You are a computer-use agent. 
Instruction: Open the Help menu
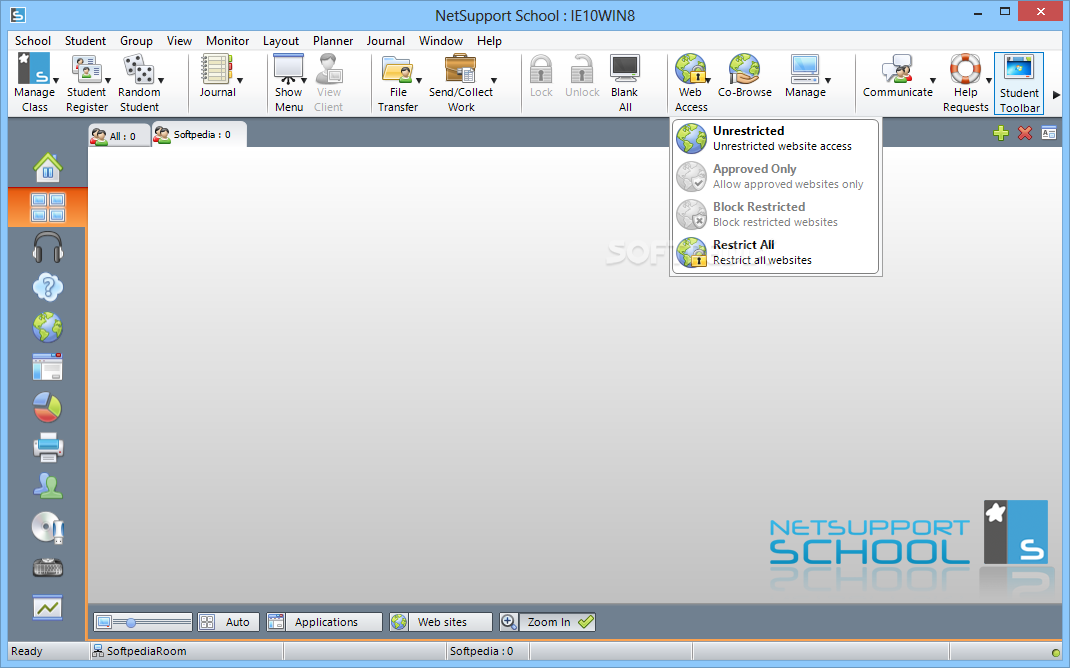click(489, 41)
